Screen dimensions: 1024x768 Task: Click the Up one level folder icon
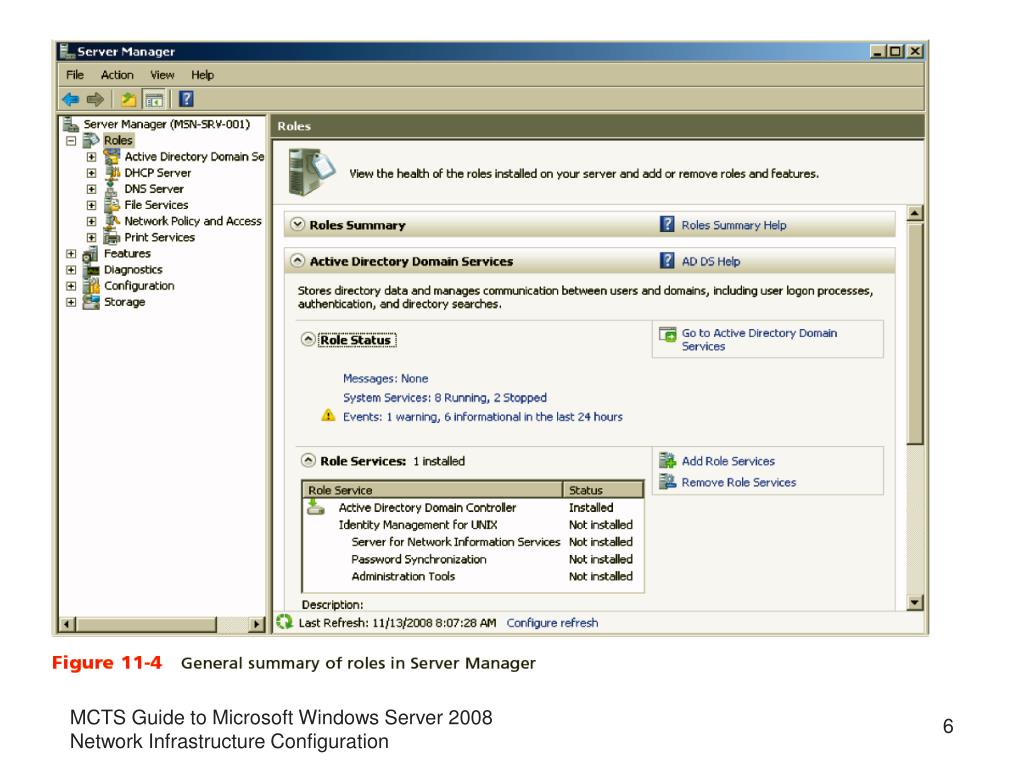(x=129, y=99)
